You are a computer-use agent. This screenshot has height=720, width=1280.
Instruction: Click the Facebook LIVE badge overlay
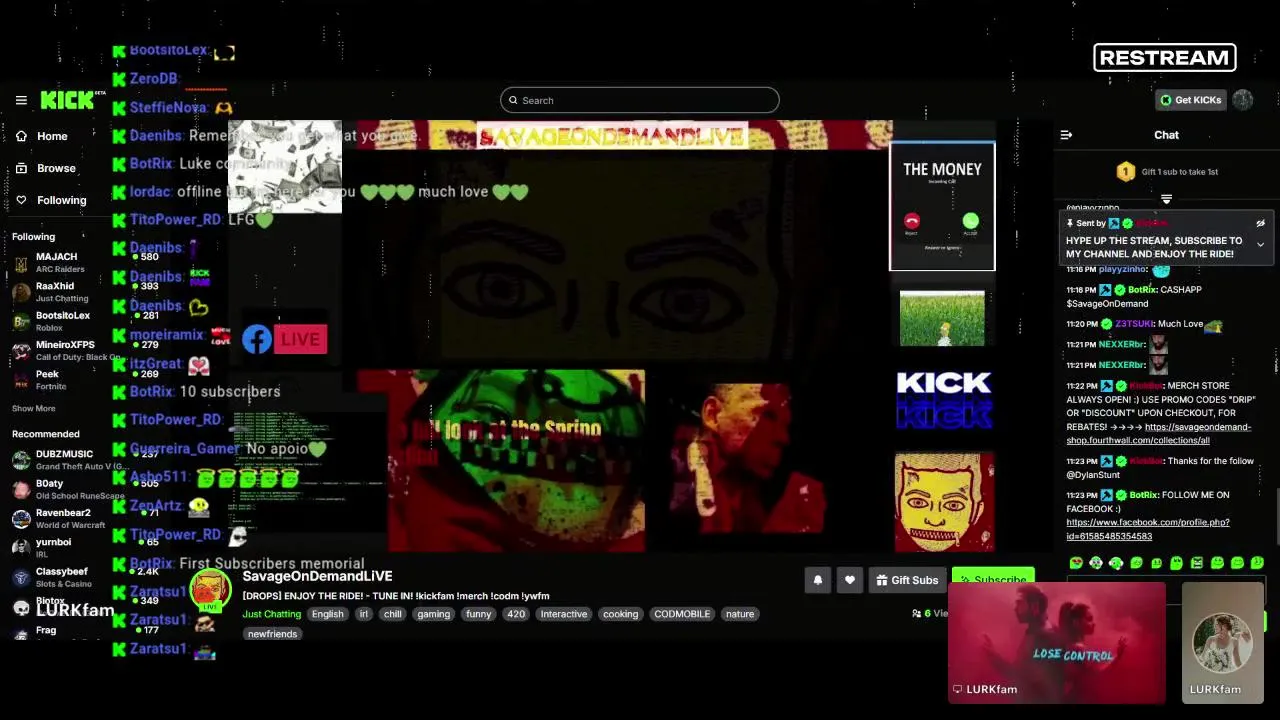284,340
